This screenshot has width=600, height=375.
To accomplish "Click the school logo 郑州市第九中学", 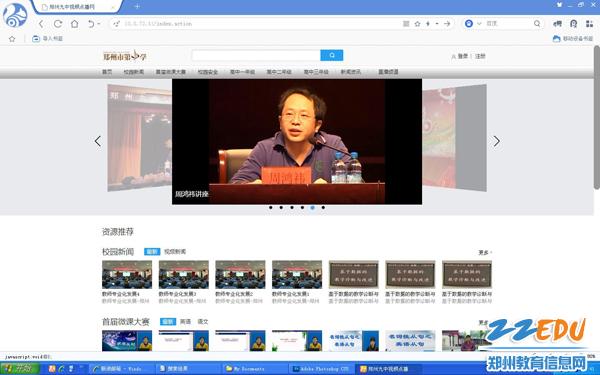I will [124, 56].
